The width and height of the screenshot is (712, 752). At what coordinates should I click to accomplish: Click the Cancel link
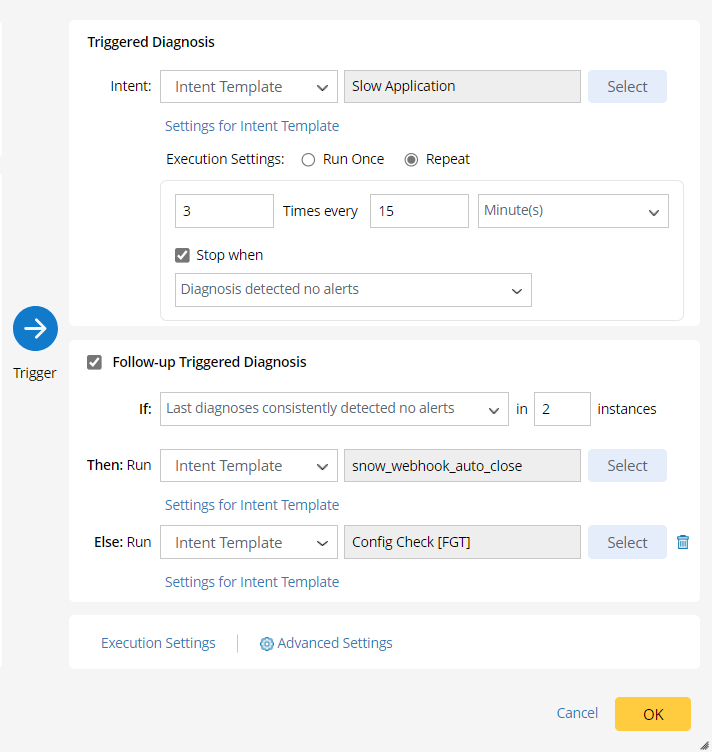pos(577,713)
